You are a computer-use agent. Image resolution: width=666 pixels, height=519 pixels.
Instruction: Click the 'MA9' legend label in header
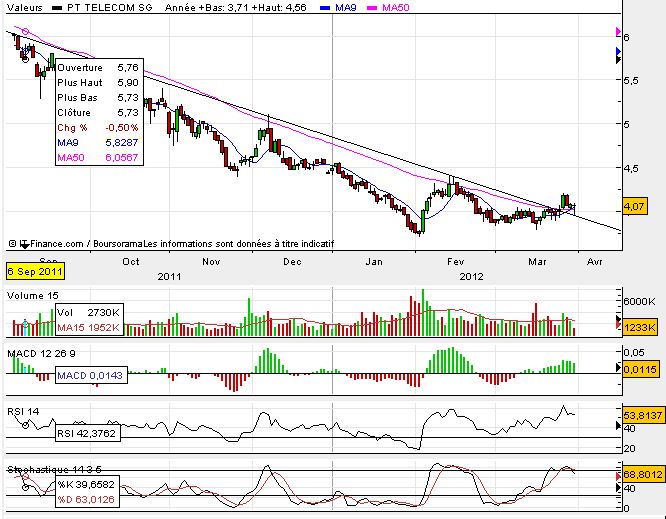(x=345, y=7)
